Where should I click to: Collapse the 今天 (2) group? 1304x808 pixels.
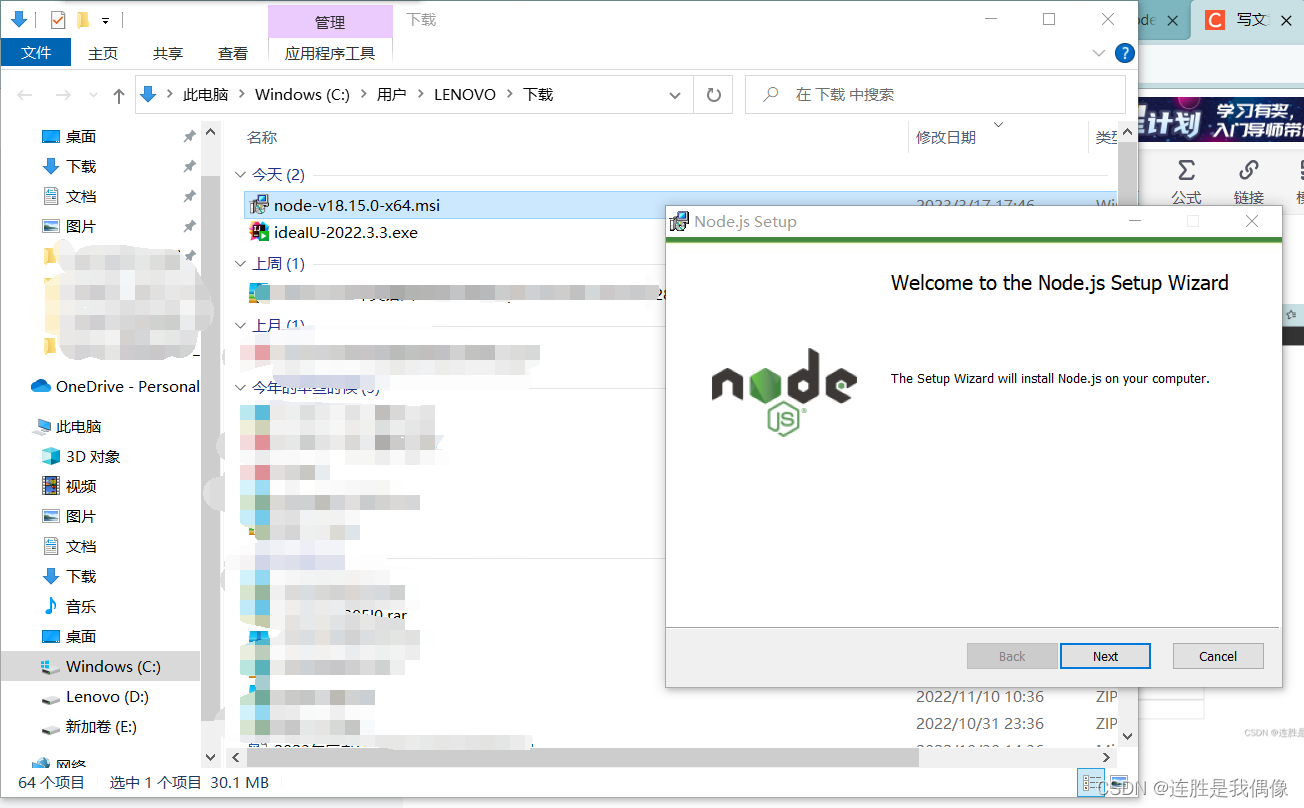coord(240,175)
